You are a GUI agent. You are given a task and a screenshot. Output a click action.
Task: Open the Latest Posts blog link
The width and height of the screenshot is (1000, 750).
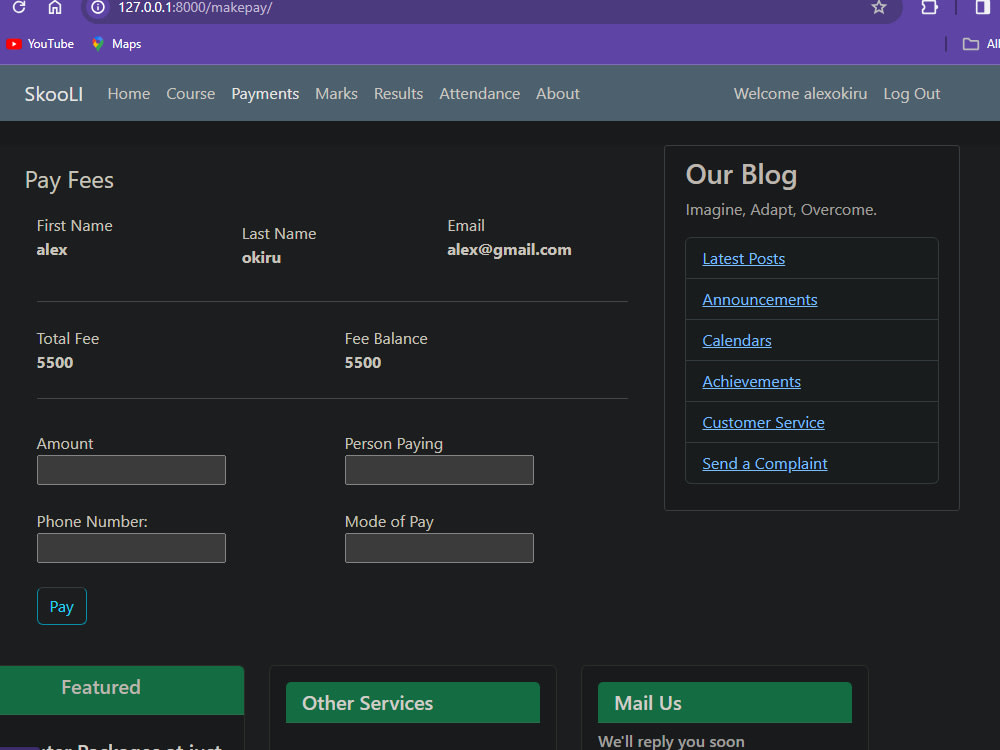[744, 259]
